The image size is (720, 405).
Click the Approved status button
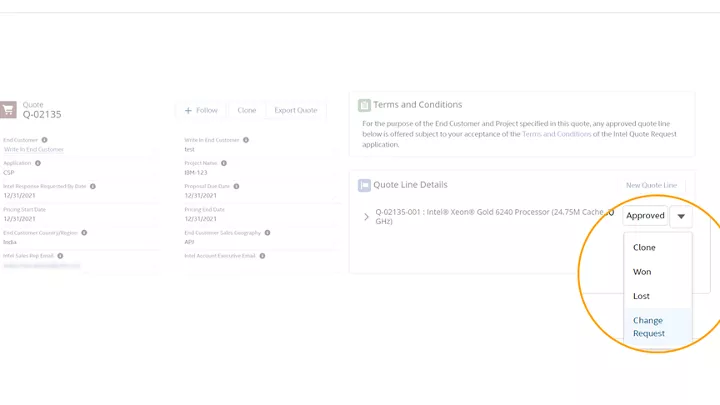[645, 215]
